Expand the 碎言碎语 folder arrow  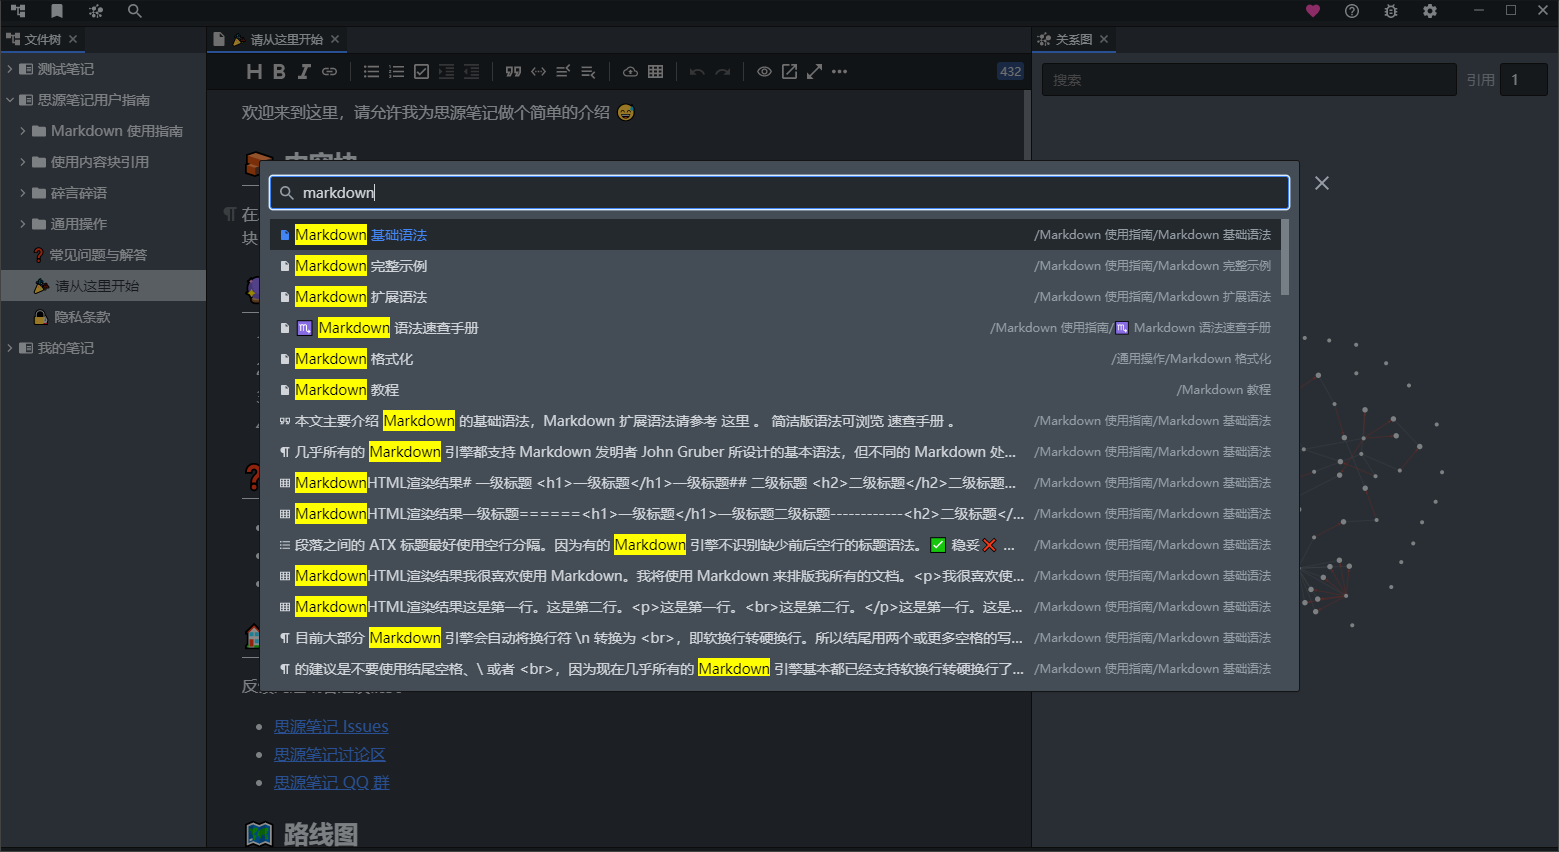(23, 193)
